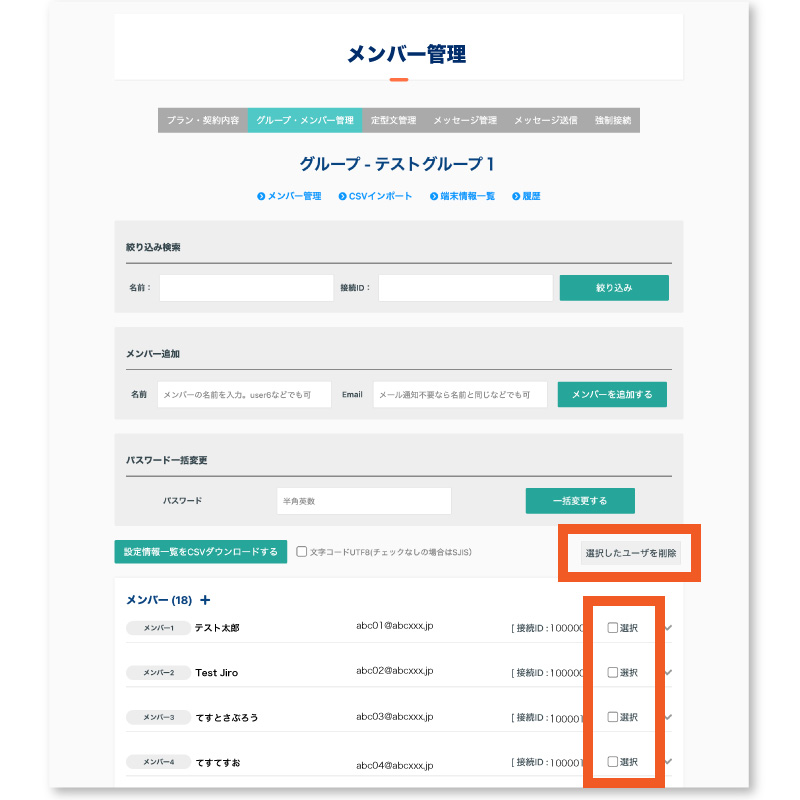
Task: Click the arrow icon next to メンバー管理 link
Action: click(261, 197)
